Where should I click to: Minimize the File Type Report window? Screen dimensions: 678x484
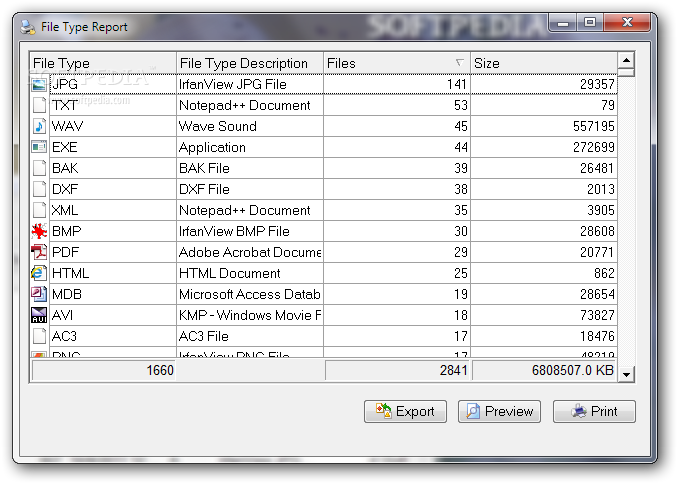[563, 23]
